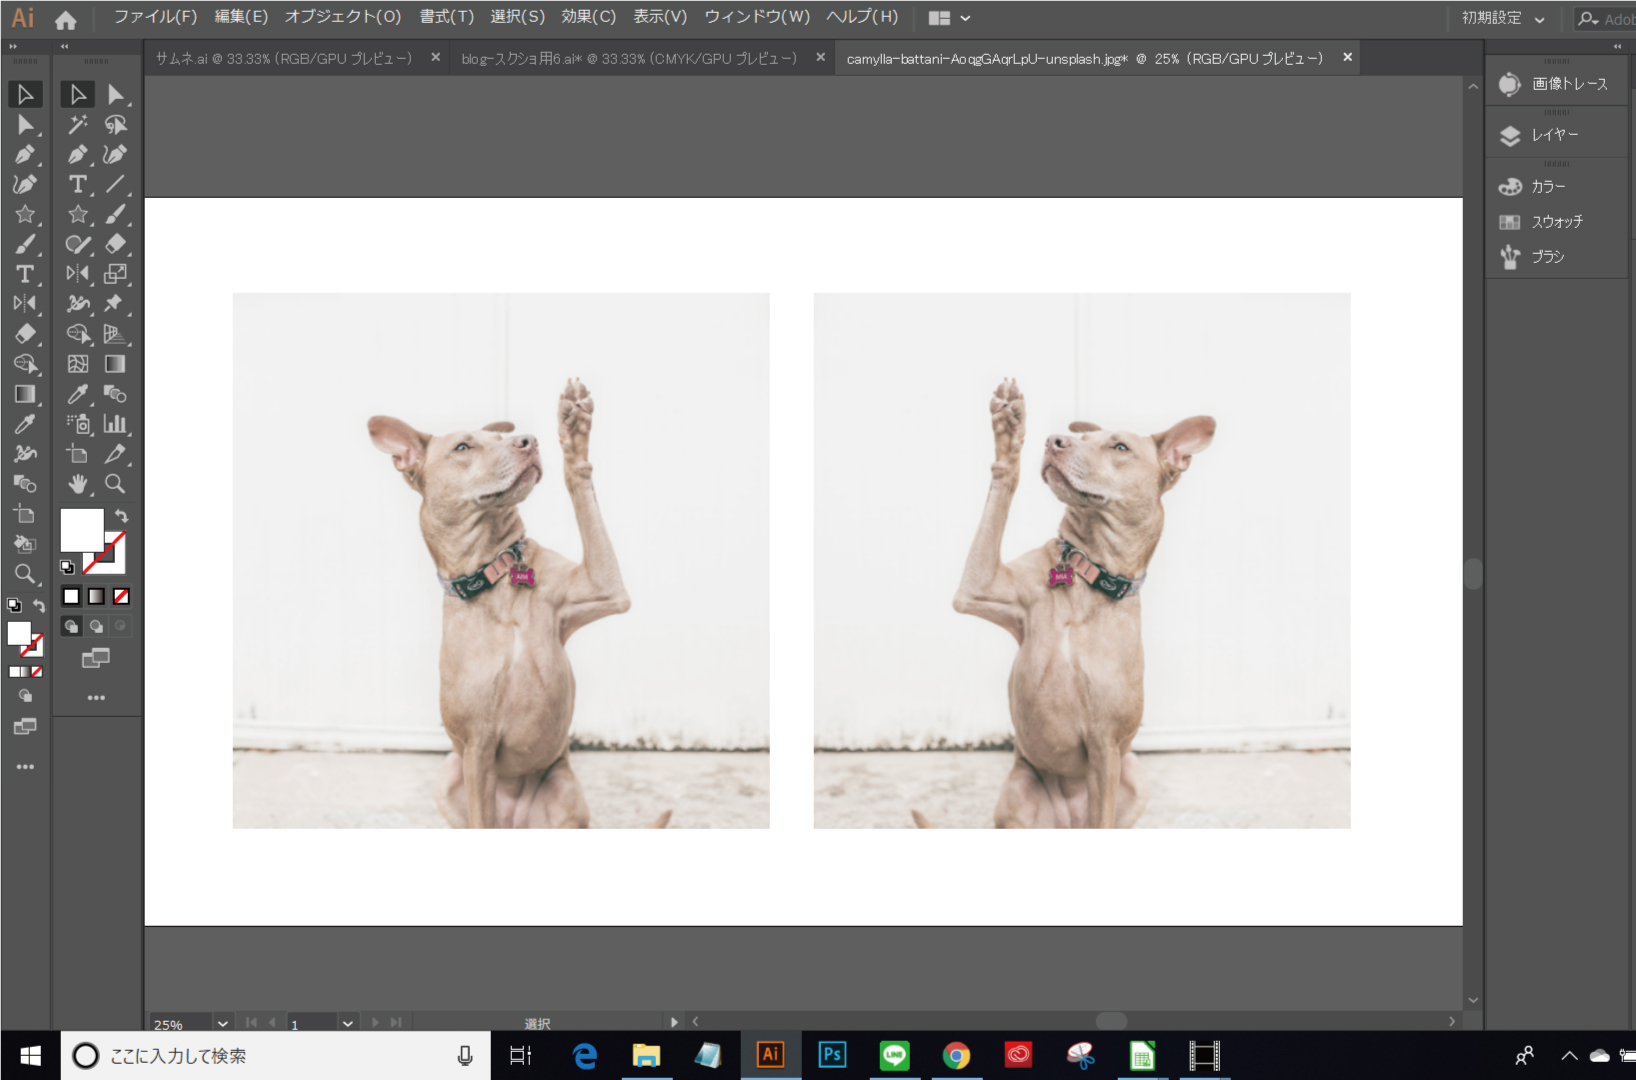Open the ウィンドウ(W) menu
This screenshot has height=1080, width=1636.
(757, 17)
